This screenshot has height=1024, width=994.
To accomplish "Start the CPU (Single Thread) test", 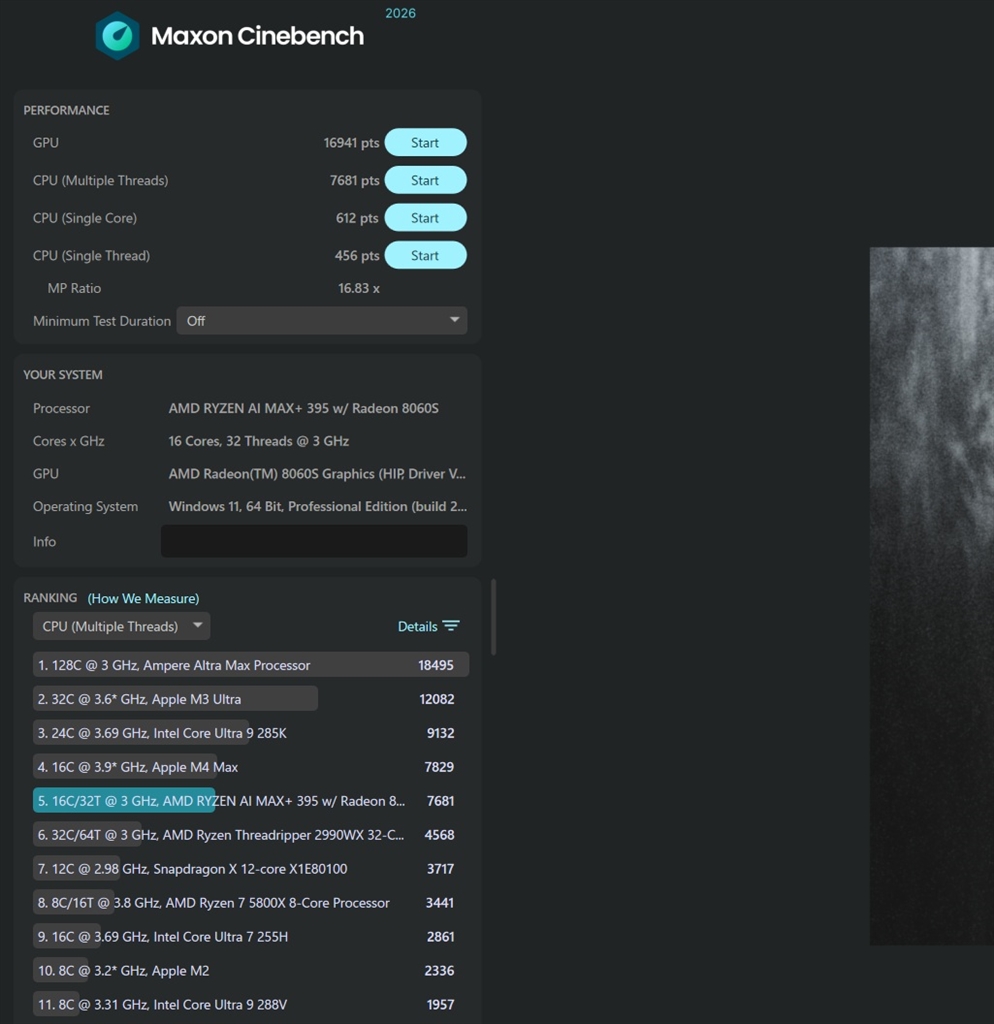I will [x=425, y=255].
